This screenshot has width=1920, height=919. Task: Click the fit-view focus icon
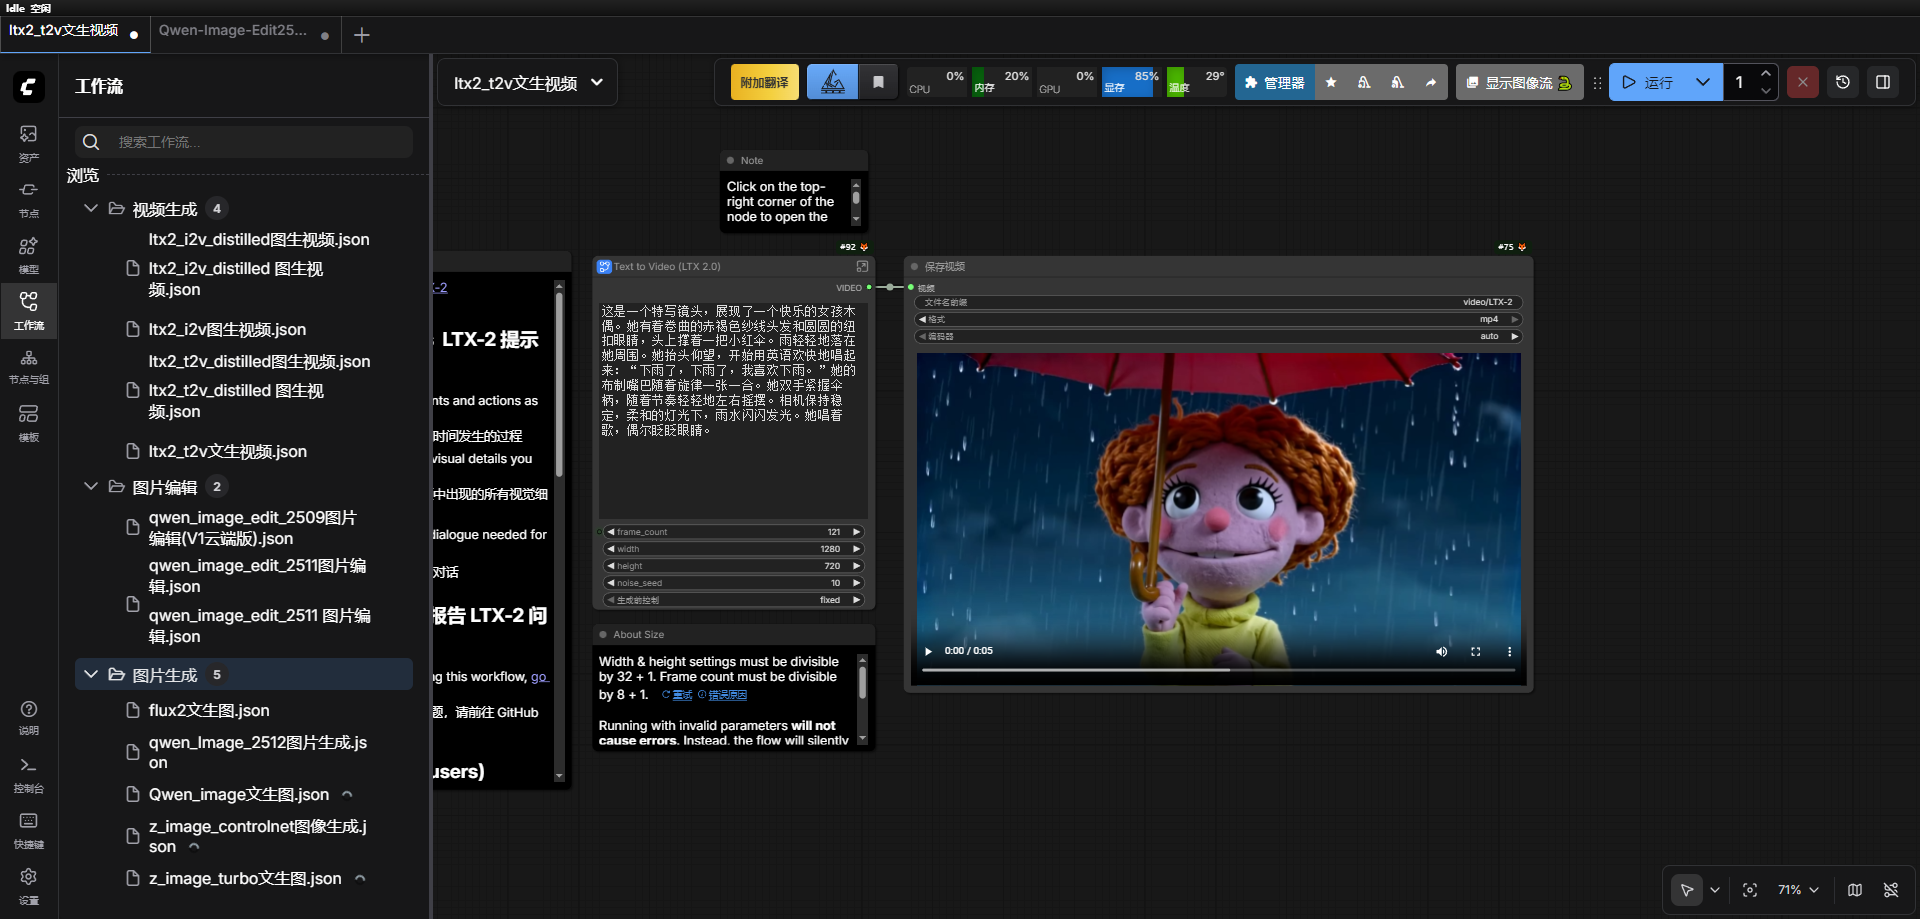1750,890
